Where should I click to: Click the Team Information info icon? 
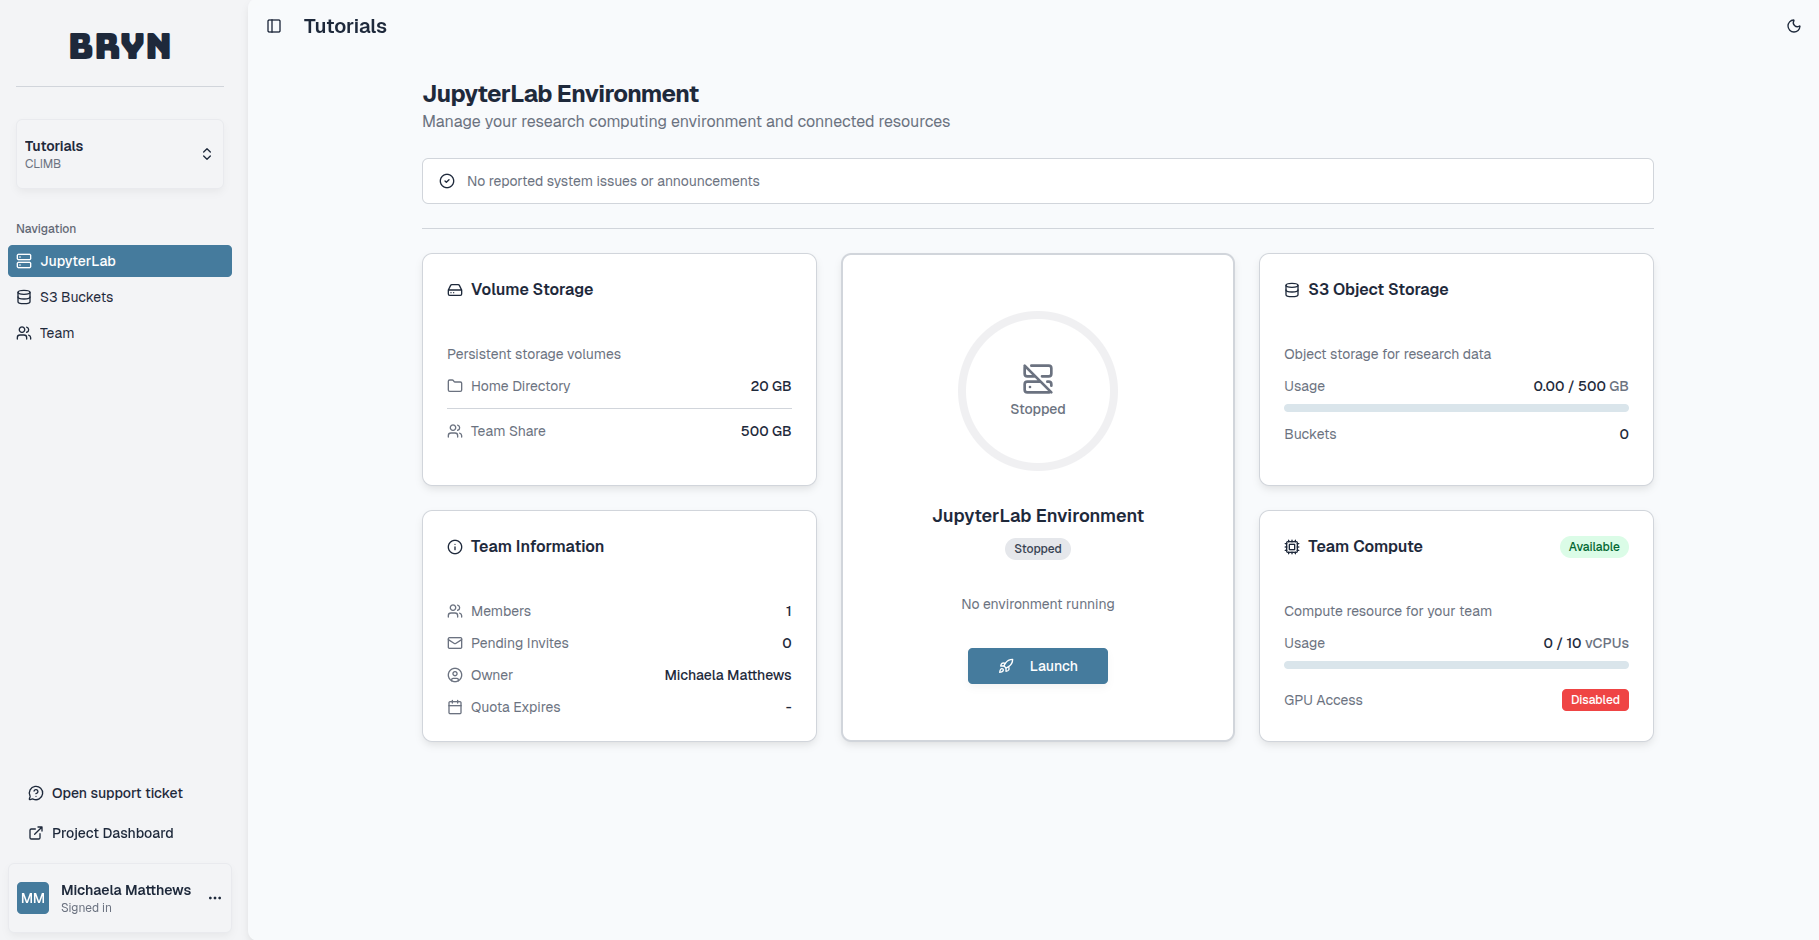(455, 547)
